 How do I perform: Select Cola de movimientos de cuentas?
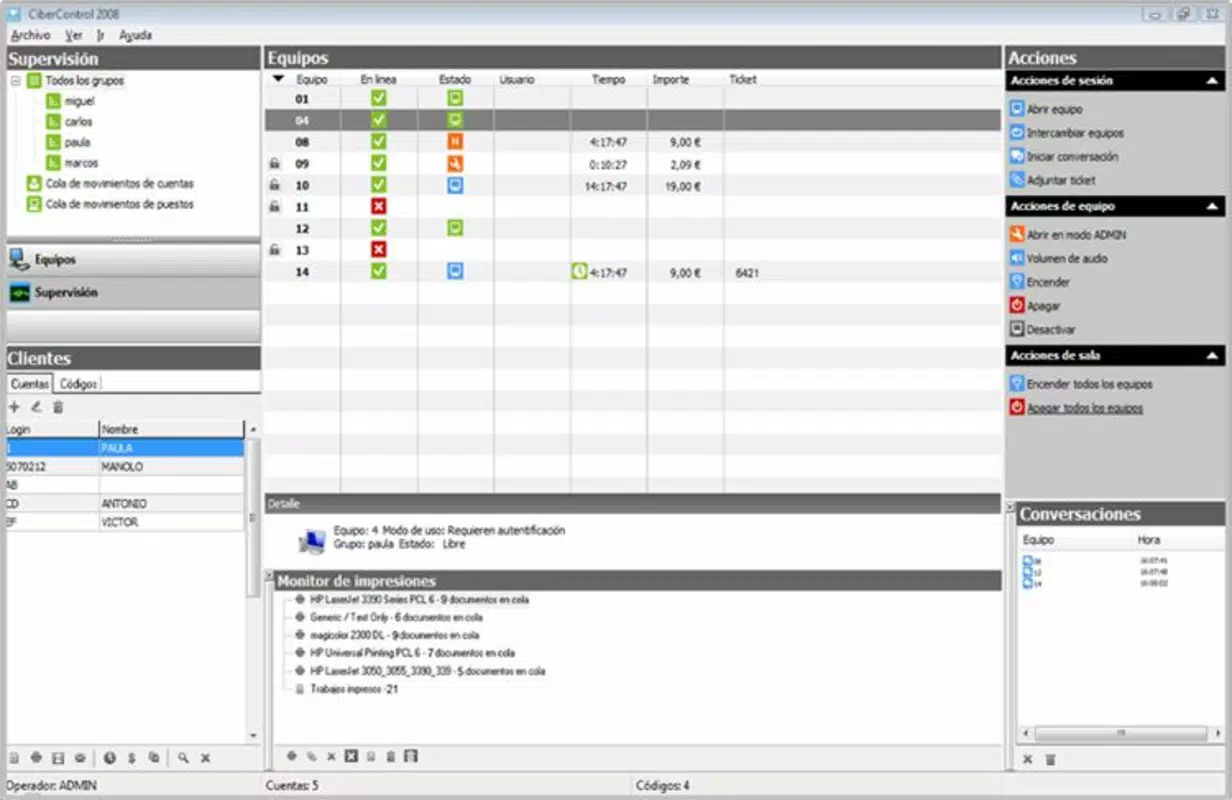[x=119, y=184]
